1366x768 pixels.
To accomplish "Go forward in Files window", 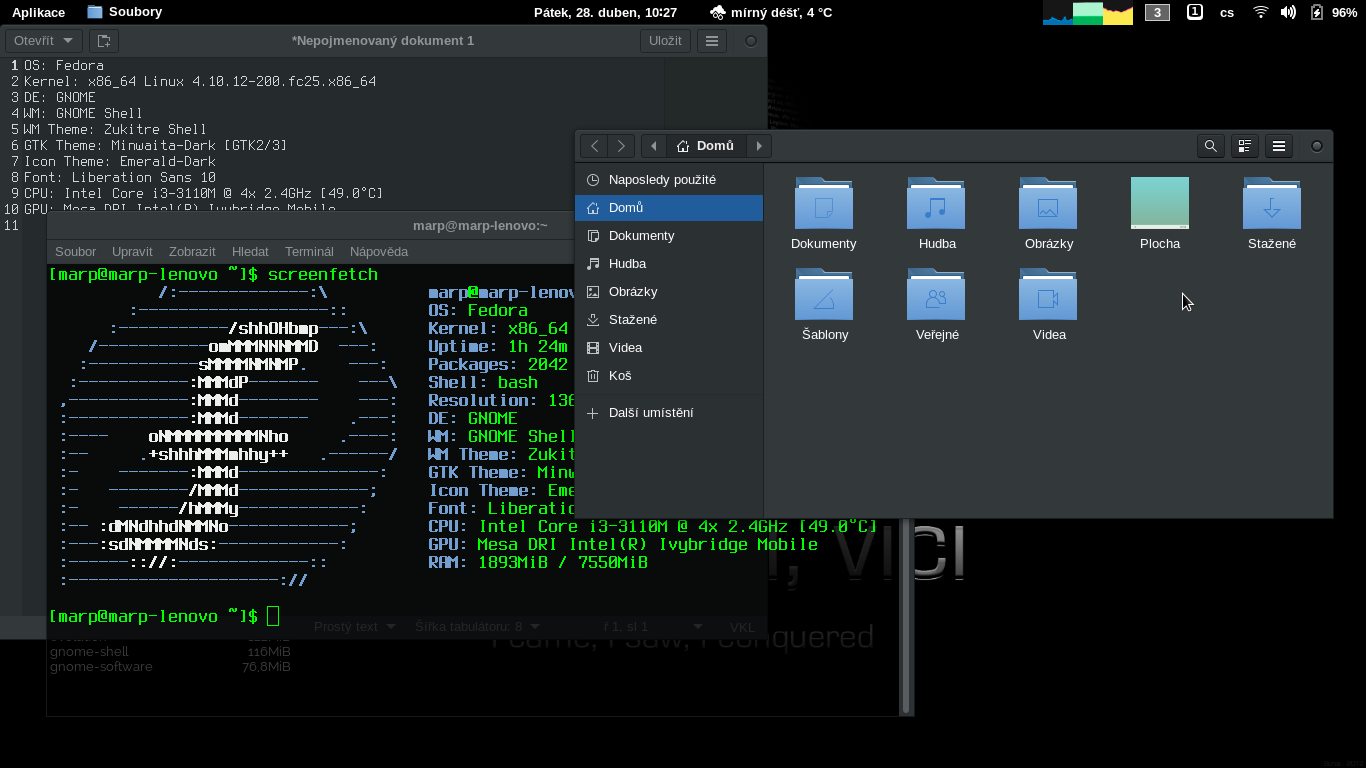I will pos(621,146).
